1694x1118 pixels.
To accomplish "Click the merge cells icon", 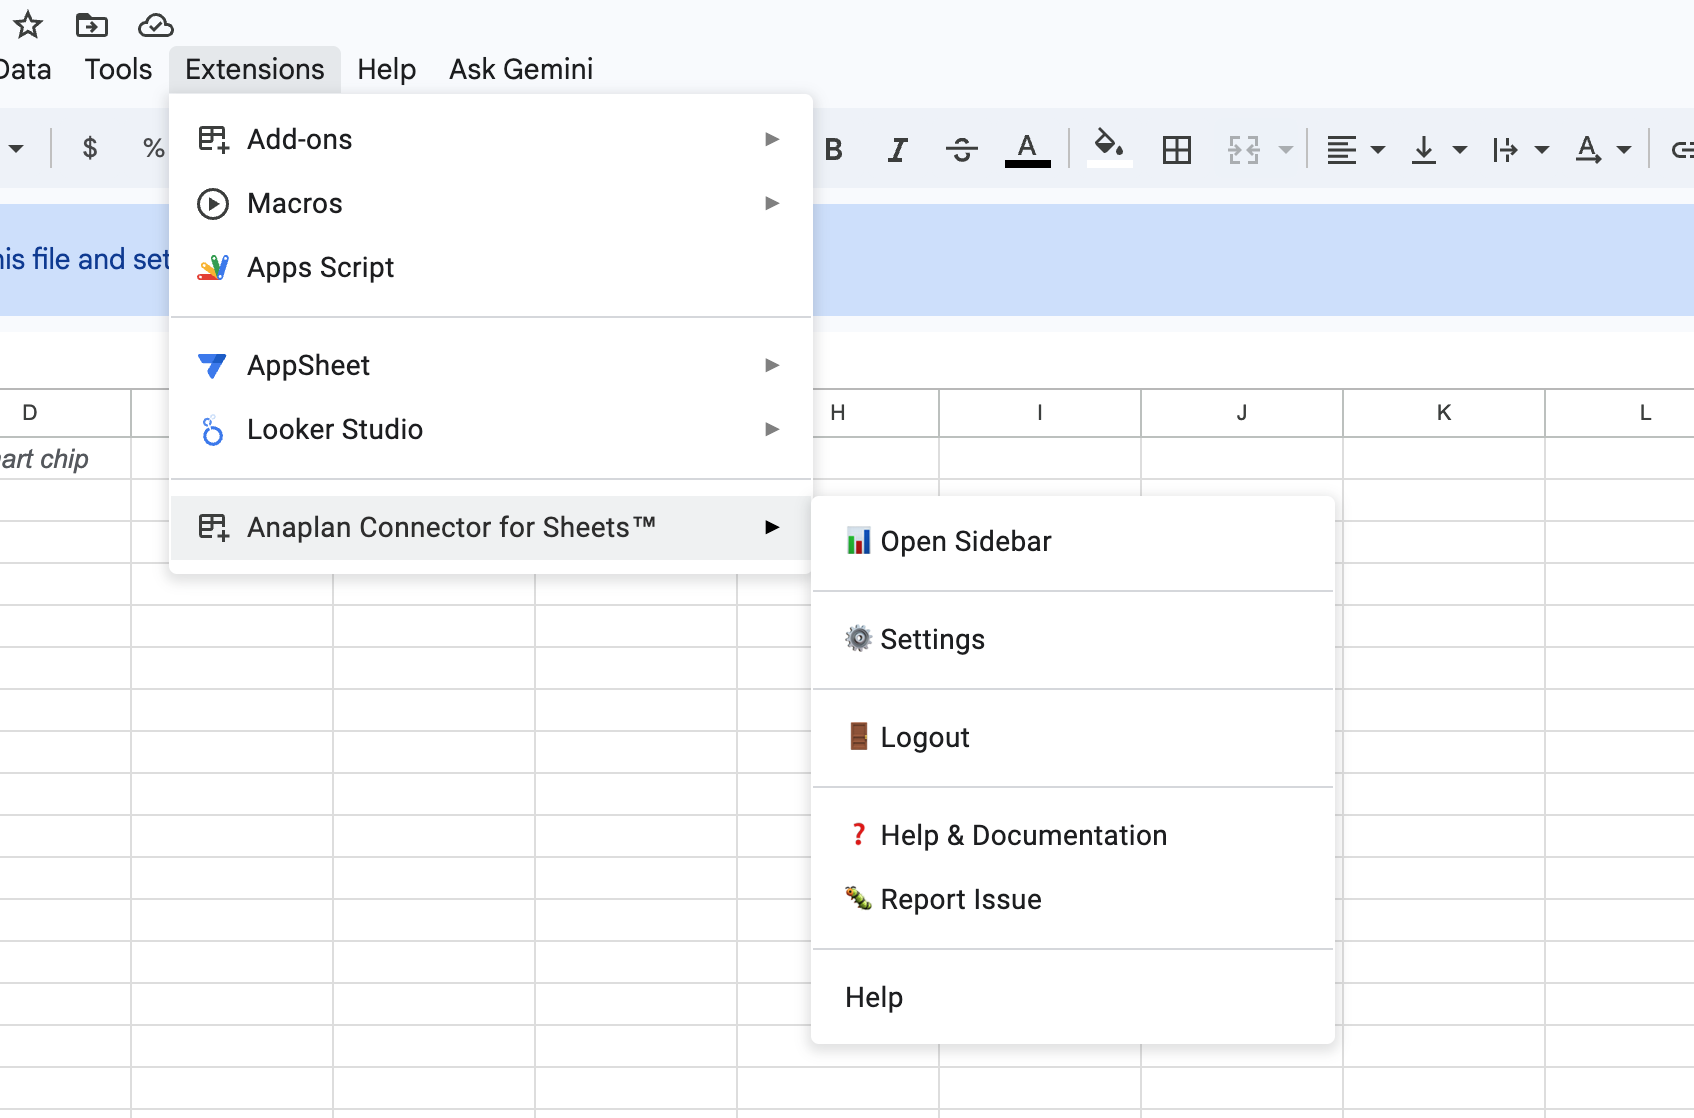I will pyautogui.click(x=1243, y=149).
